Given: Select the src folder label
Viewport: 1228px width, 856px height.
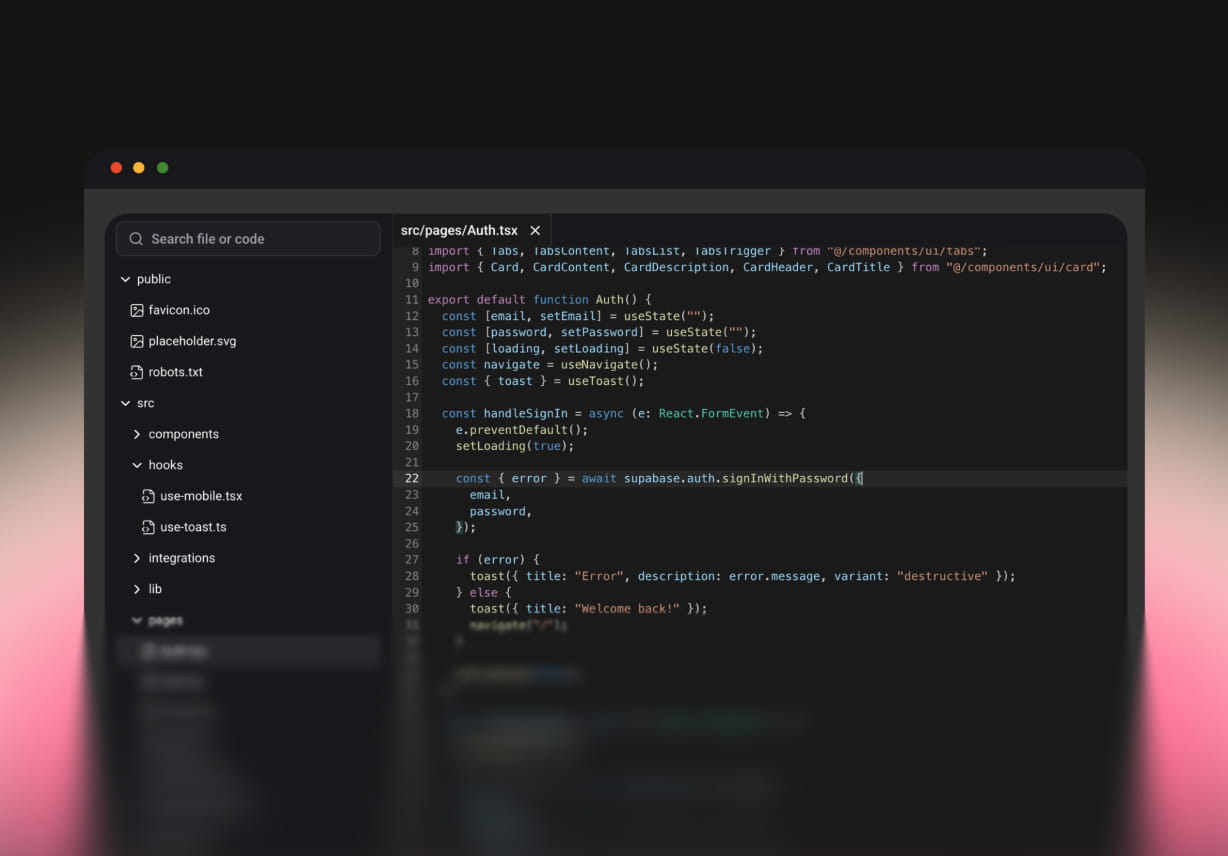Looking at the screenshot, I should tap(146, 403).
